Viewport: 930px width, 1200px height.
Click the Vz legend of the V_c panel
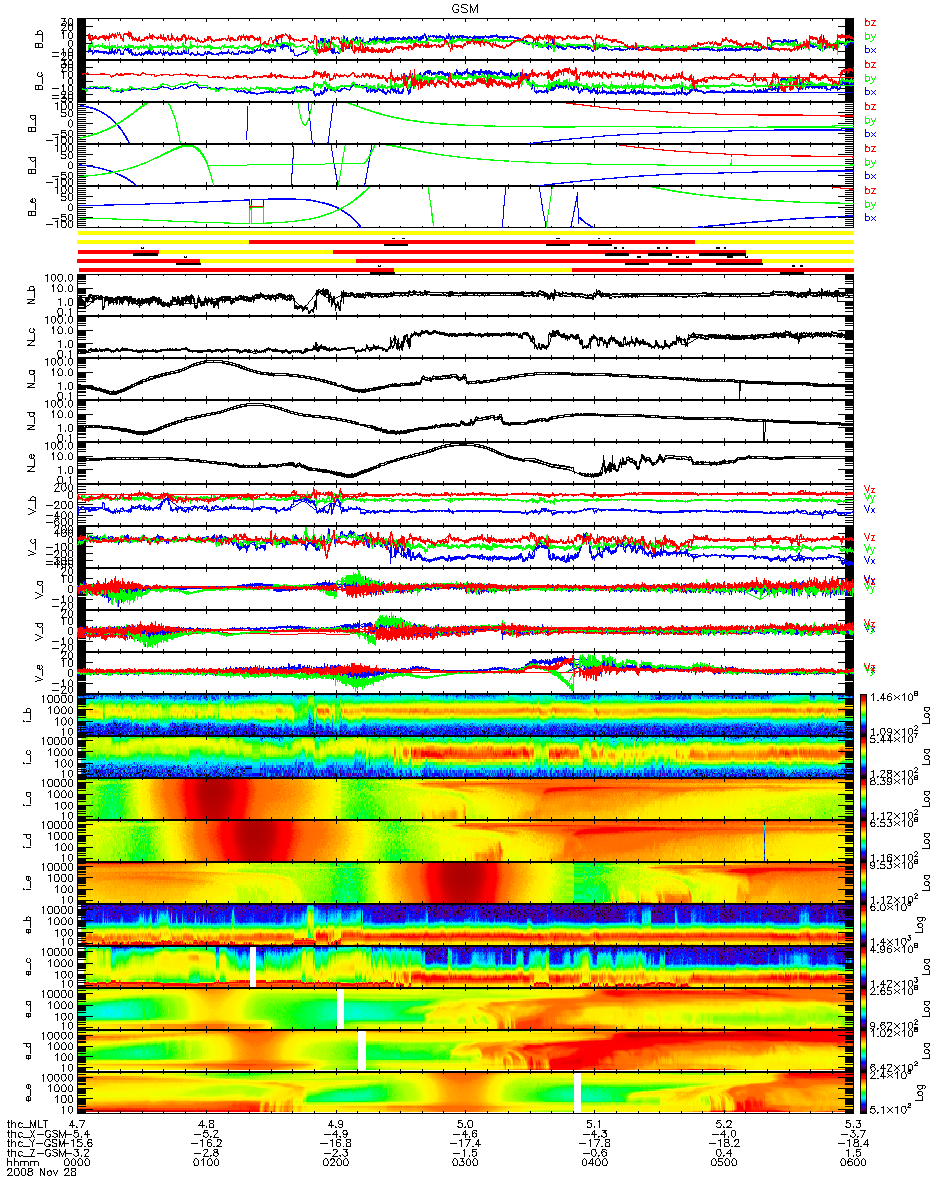[870, 537]
